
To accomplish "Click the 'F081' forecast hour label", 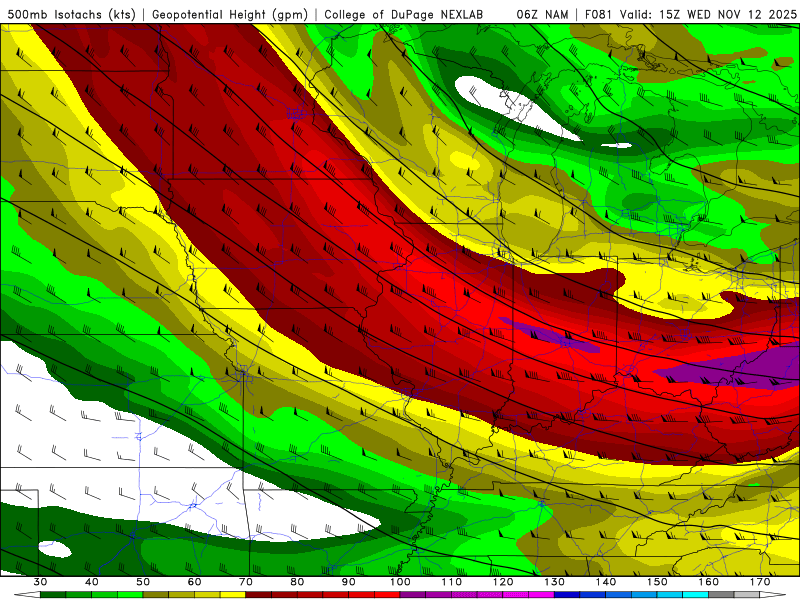I will click(x=599, y=15).
